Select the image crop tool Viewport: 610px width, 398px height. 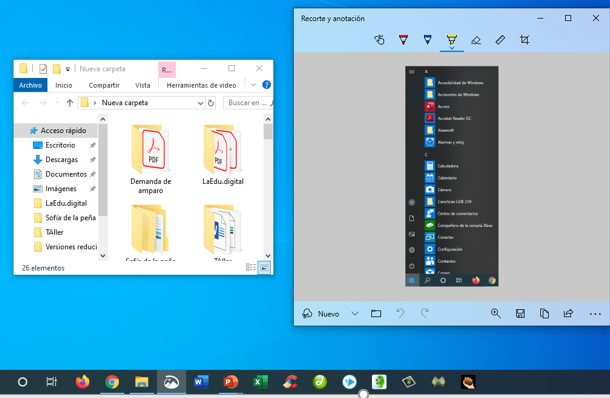click(x=524, y=40)
